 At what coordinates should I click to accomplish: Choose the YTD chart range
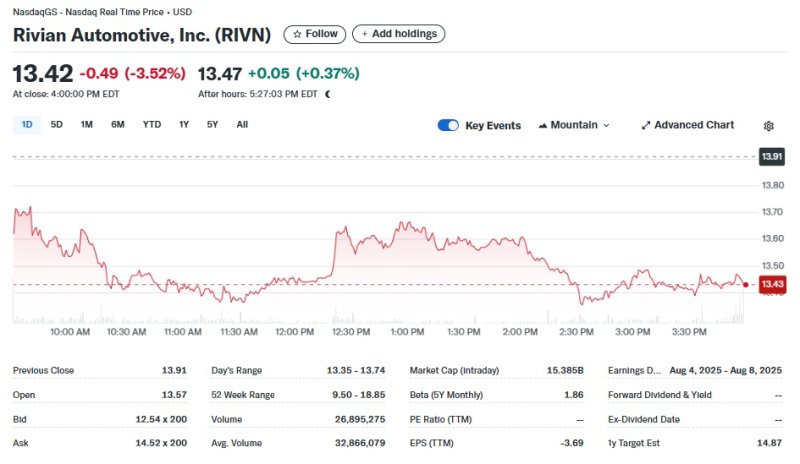coord(152,125)
